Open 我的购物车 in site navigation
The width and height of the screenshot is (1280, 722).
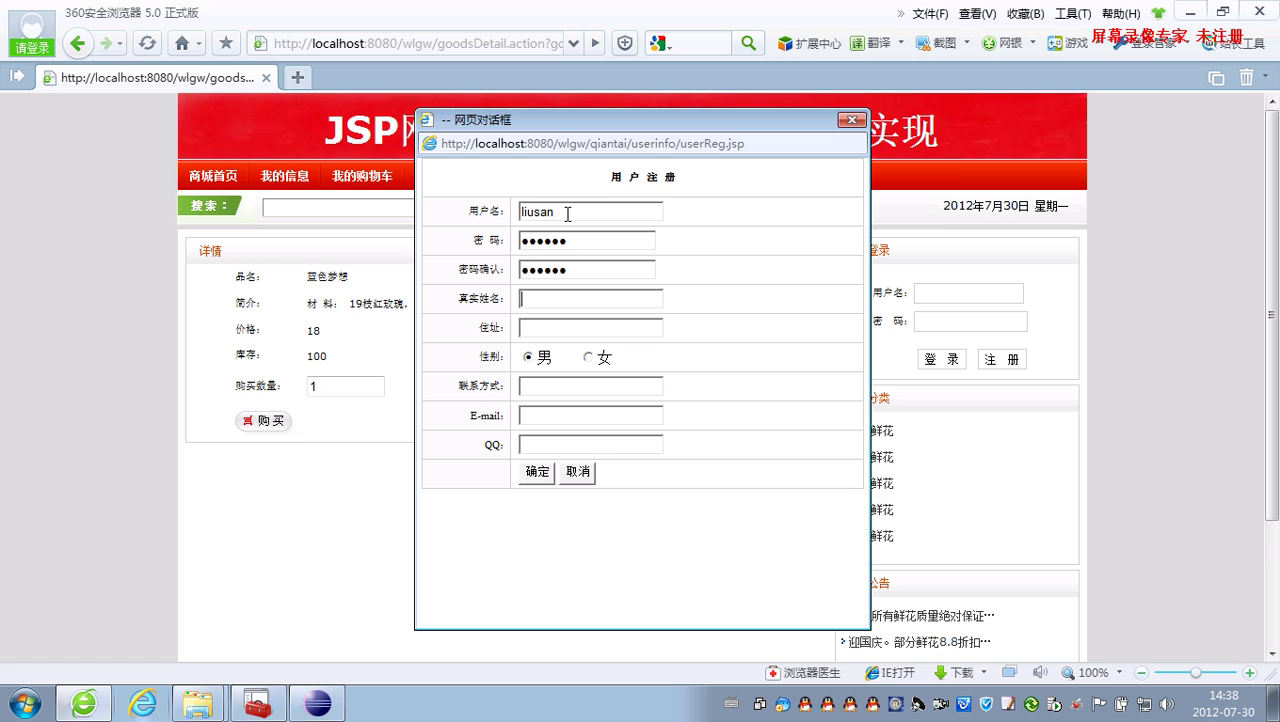(x=362, y=176)
